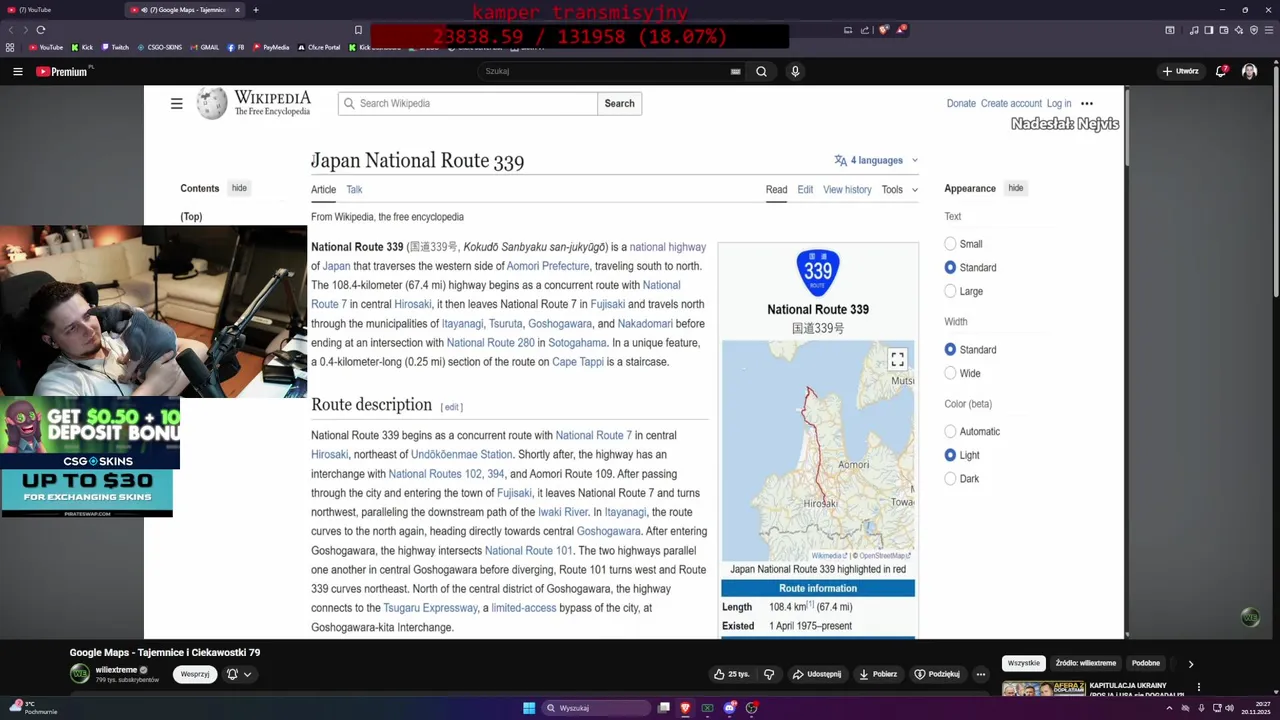Select Wide page width
The height and width of the screenshot is (720, 1280).
click(950, 373)
